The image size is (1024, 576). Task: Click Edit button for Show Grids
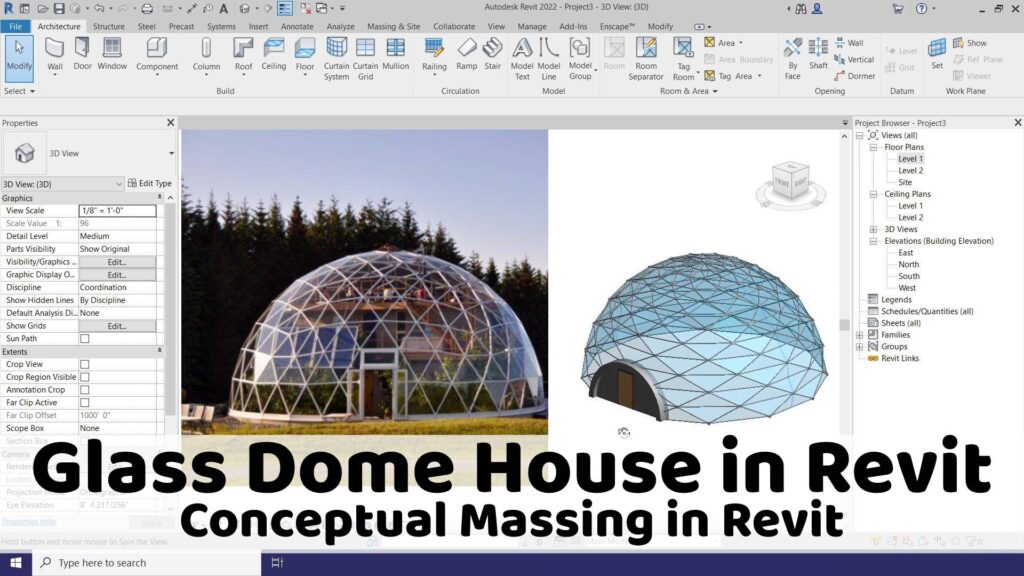click(117, 326)
